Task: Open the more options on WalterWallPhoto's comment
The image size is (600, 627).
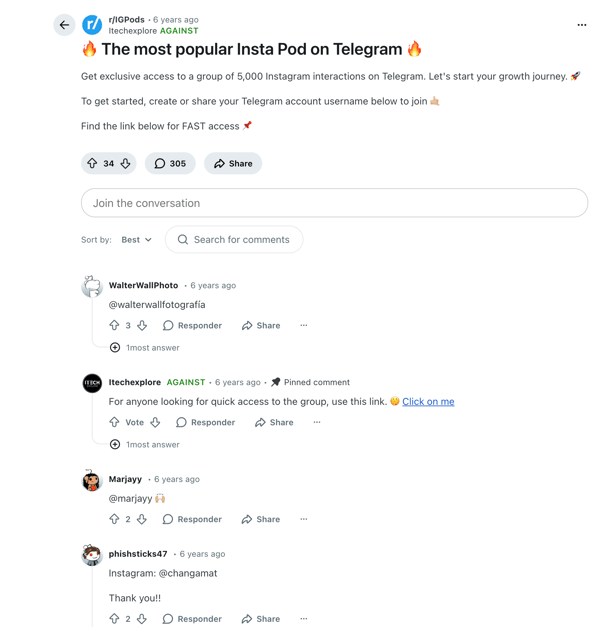Action: (x=304, y=325)
